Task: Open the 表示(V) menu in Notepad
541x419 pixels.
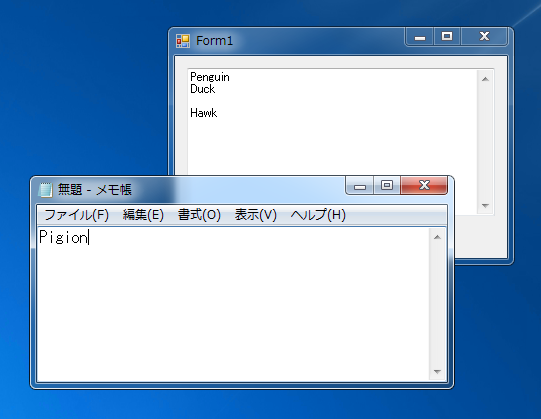Action: click(256, 215)
